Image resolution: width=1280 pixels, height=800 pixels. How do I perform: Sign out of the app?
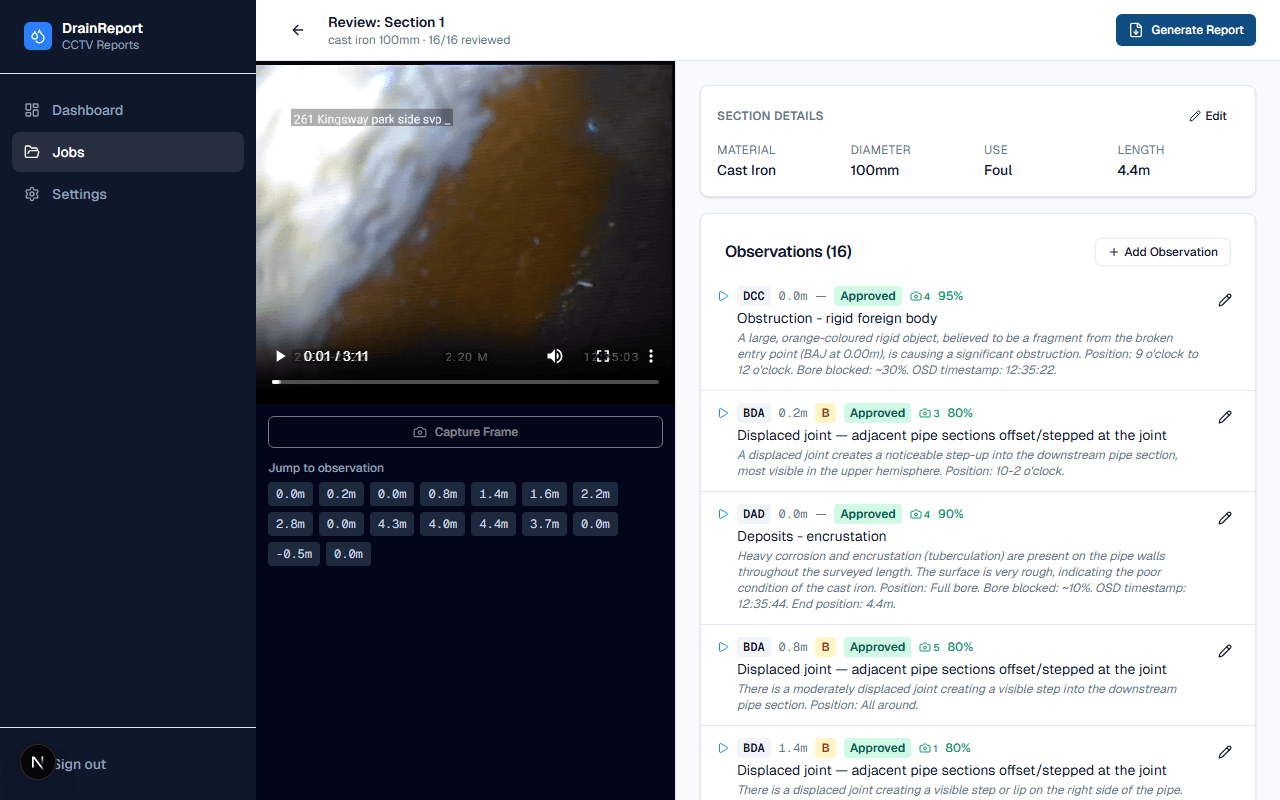click(80, 764)
